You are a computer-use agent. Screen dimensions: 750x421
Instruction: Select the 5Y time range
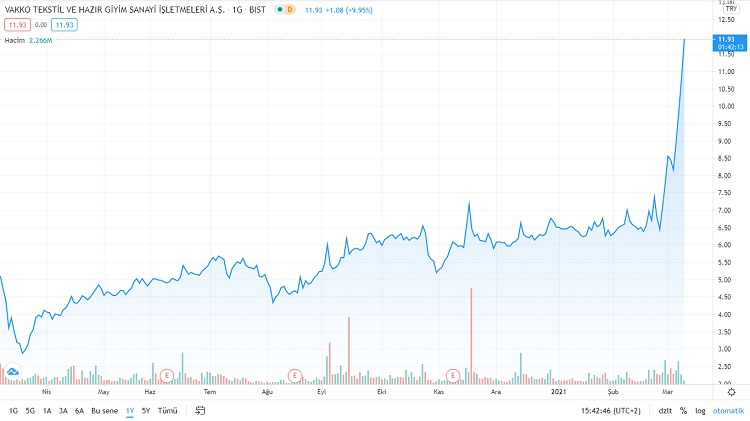(146, 411)
